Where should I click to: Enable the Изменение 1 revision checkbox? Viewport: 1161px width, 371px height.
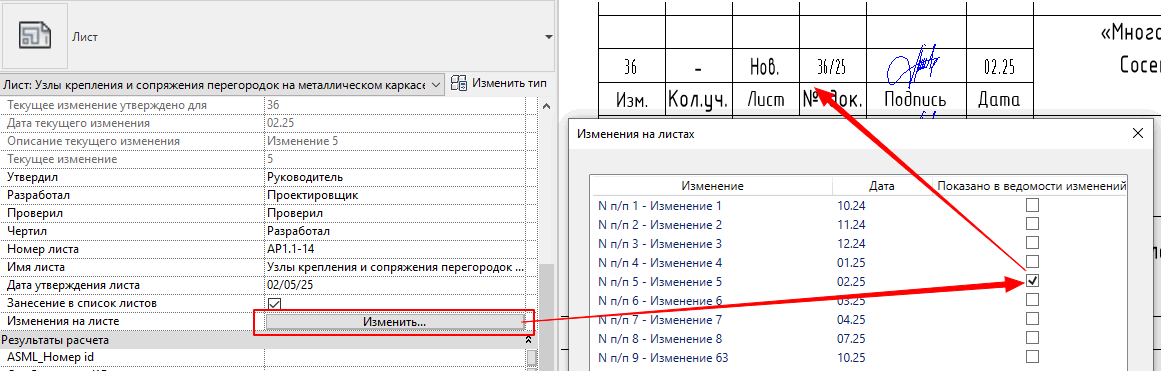pyautogui.click(x=1032, y=205)
